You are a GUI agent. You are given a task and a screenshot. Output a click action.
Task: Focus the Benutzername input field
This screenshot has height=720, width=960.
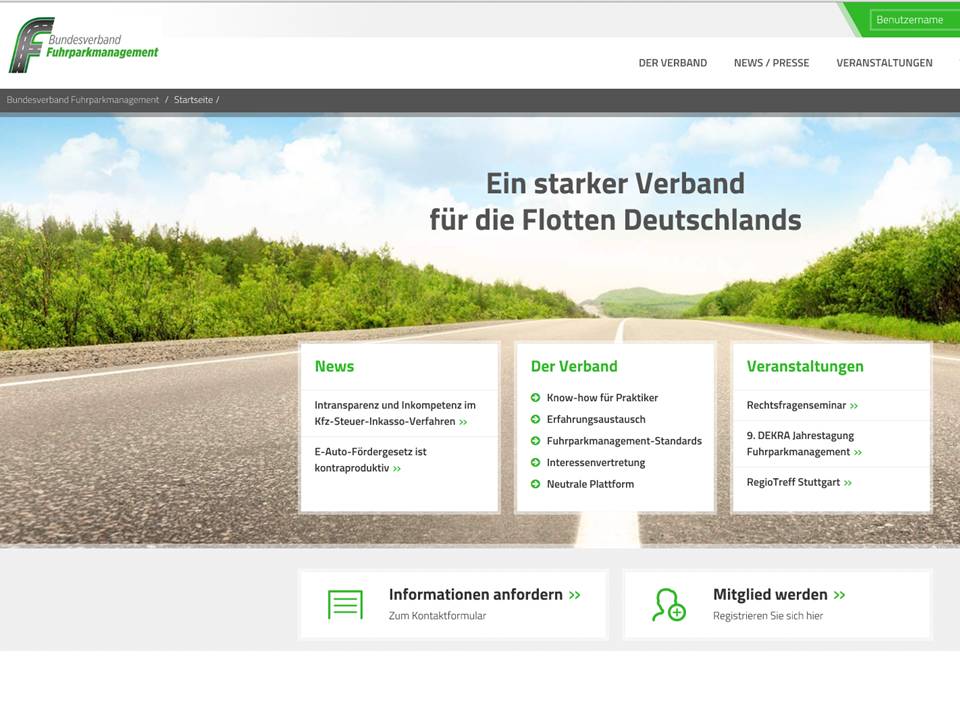point(913,20)
